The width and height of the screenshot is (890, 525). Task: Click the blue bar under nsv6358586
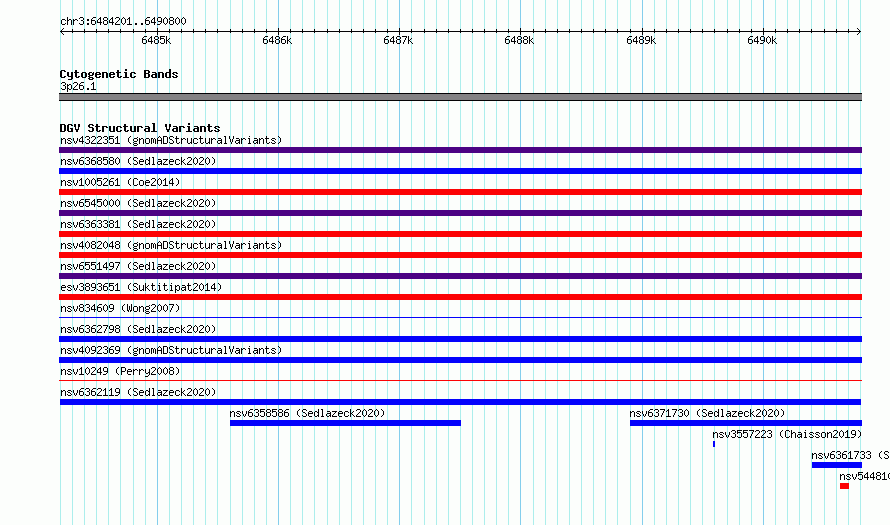coord(345,423)
